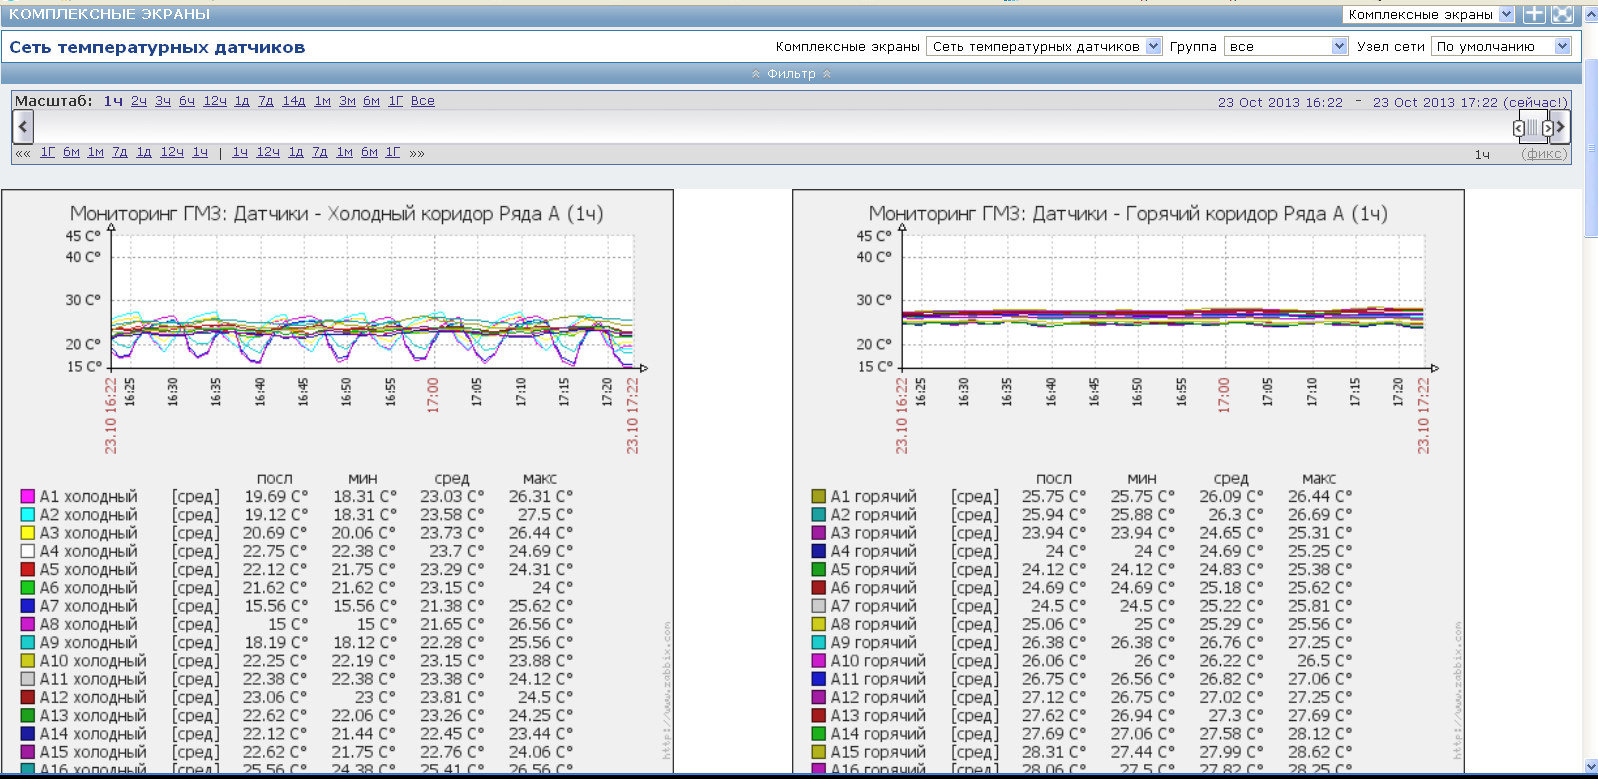Open the Узел сети dropdown showing По умолчанию
1598x779 pixels.
point(1501,46)
